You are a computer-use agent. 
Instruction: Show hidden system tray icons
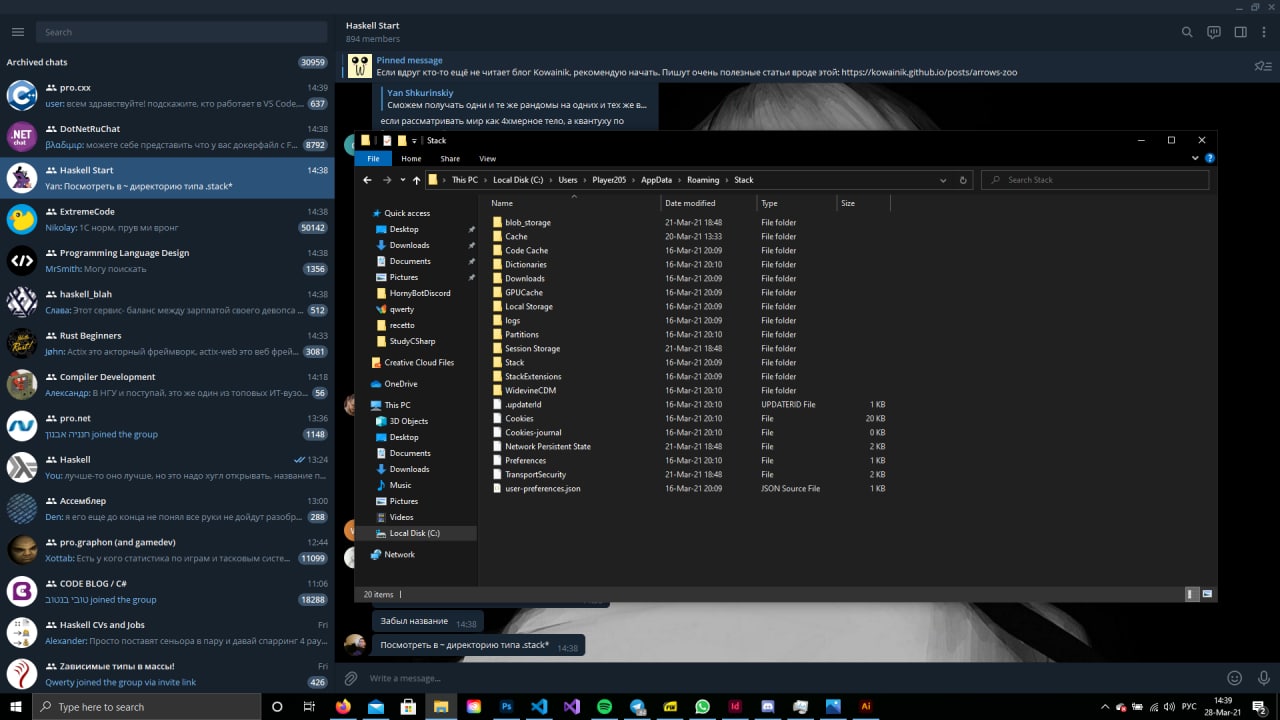click(x=1104, y=706)
